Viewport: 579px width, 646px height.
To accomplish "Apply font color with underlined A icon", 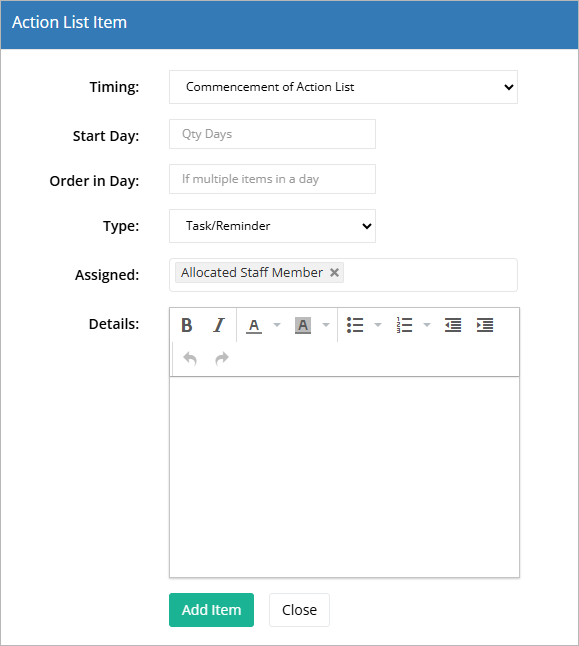I will pyautogui.click(x=254, y=325).
